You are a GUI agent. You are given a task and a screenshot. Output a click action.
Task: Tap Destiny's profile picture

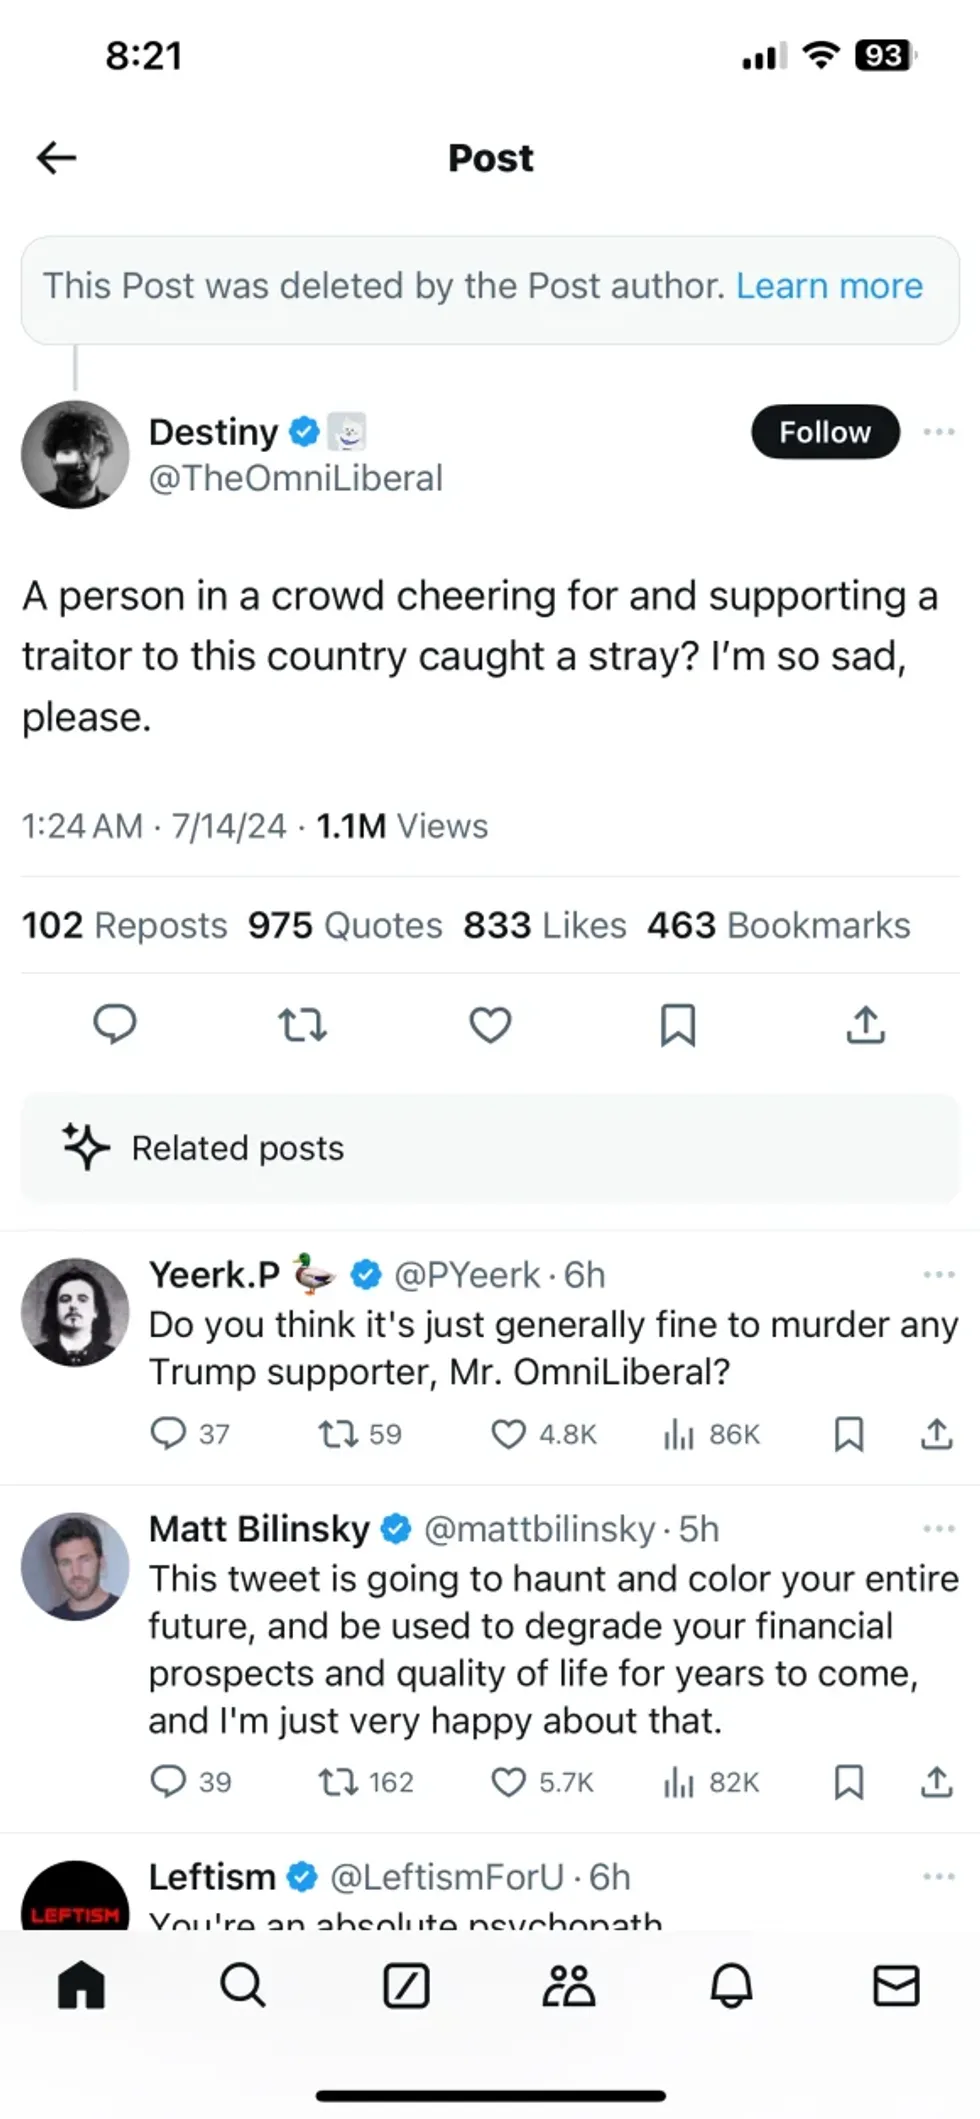(75, 455)
